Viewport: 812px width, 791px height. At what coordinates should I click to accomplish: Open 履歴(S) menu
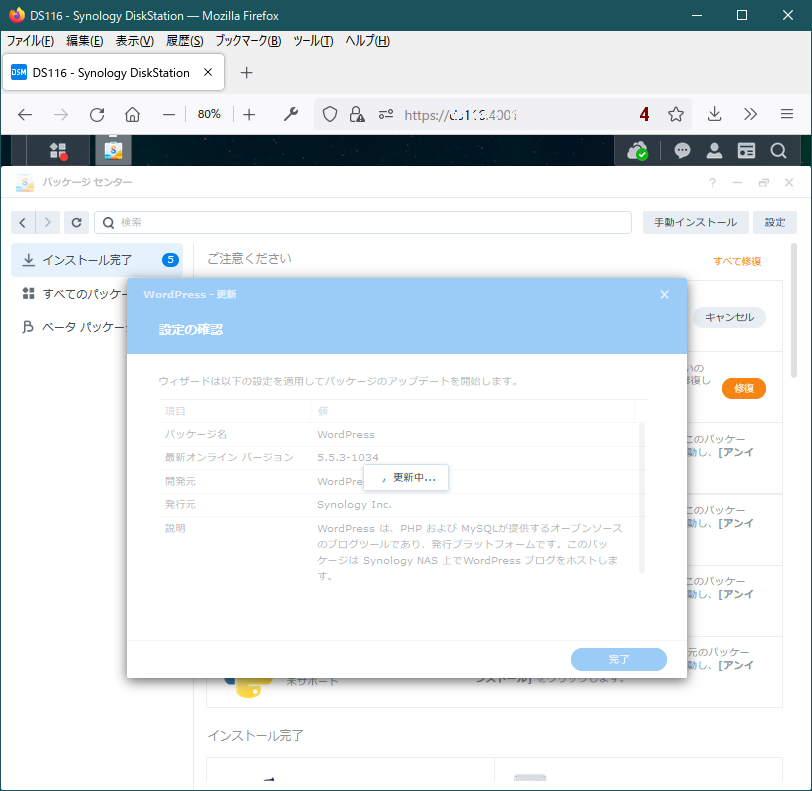184,41
